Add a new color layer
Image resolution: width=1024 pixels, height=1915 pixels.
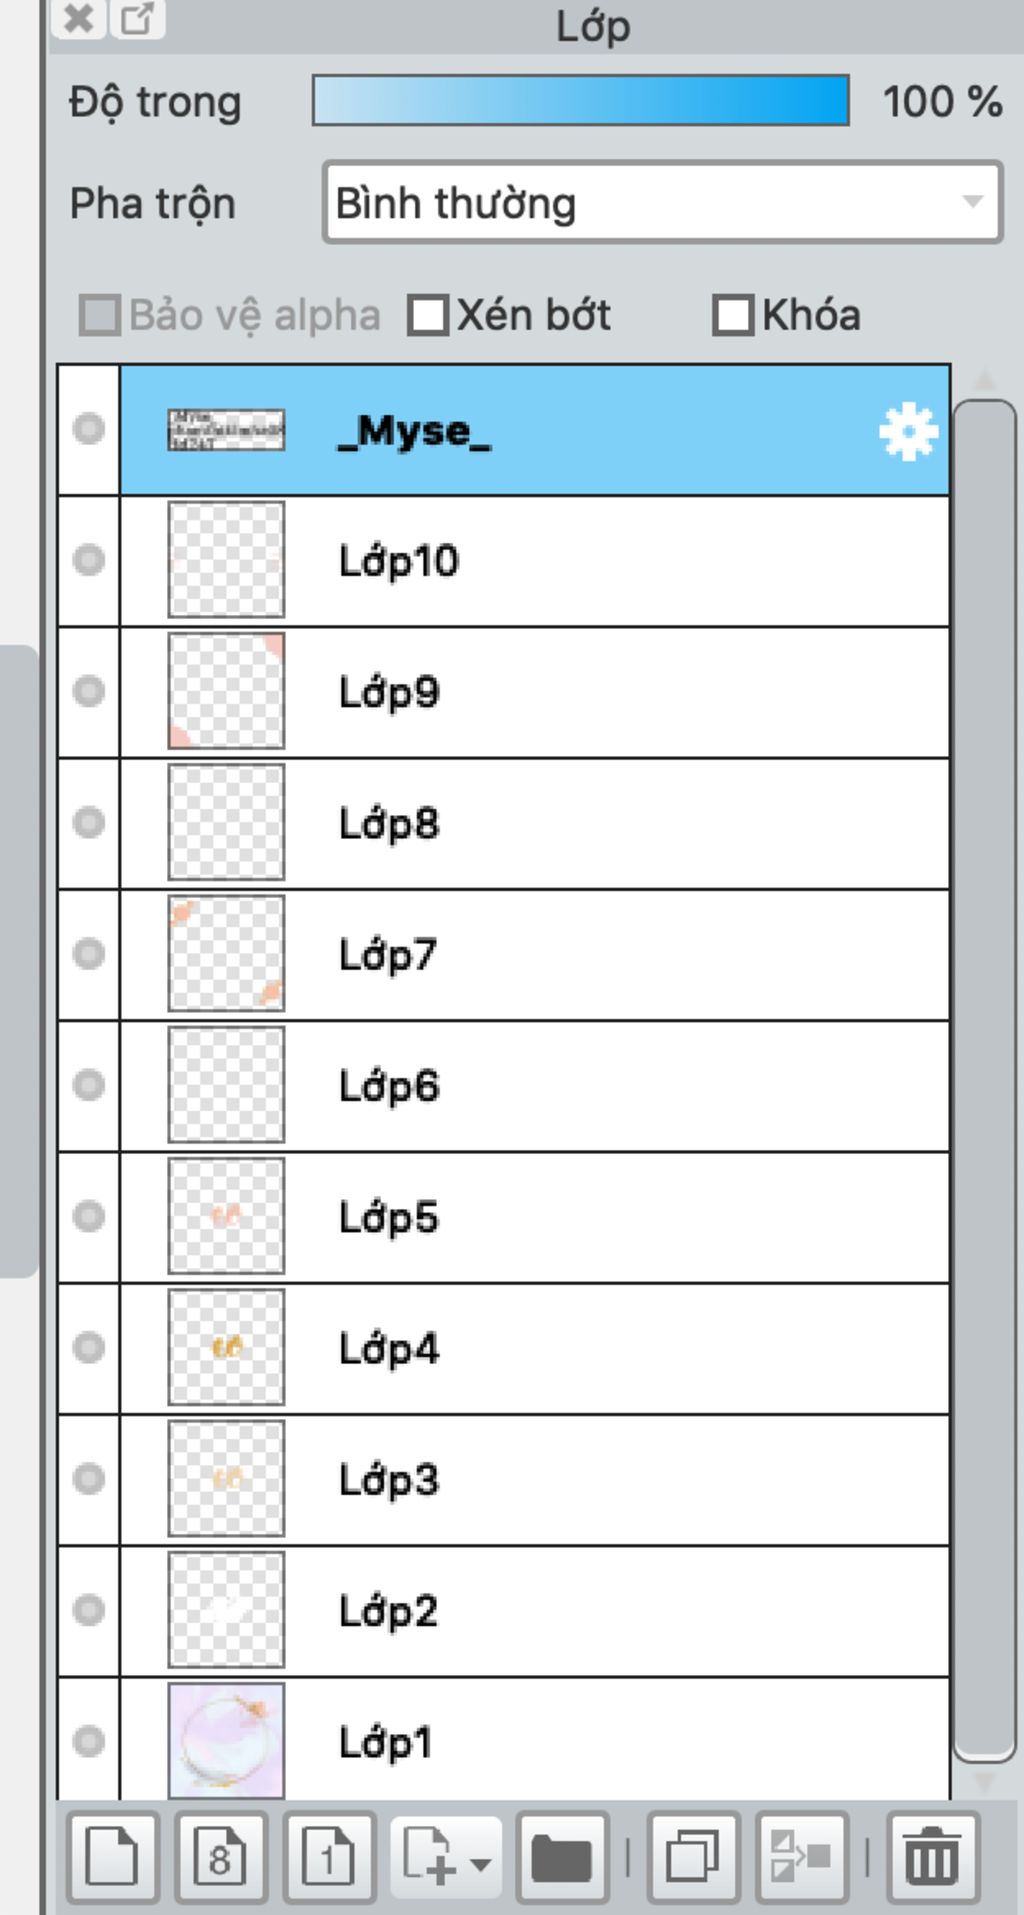tap(113, 1856)
